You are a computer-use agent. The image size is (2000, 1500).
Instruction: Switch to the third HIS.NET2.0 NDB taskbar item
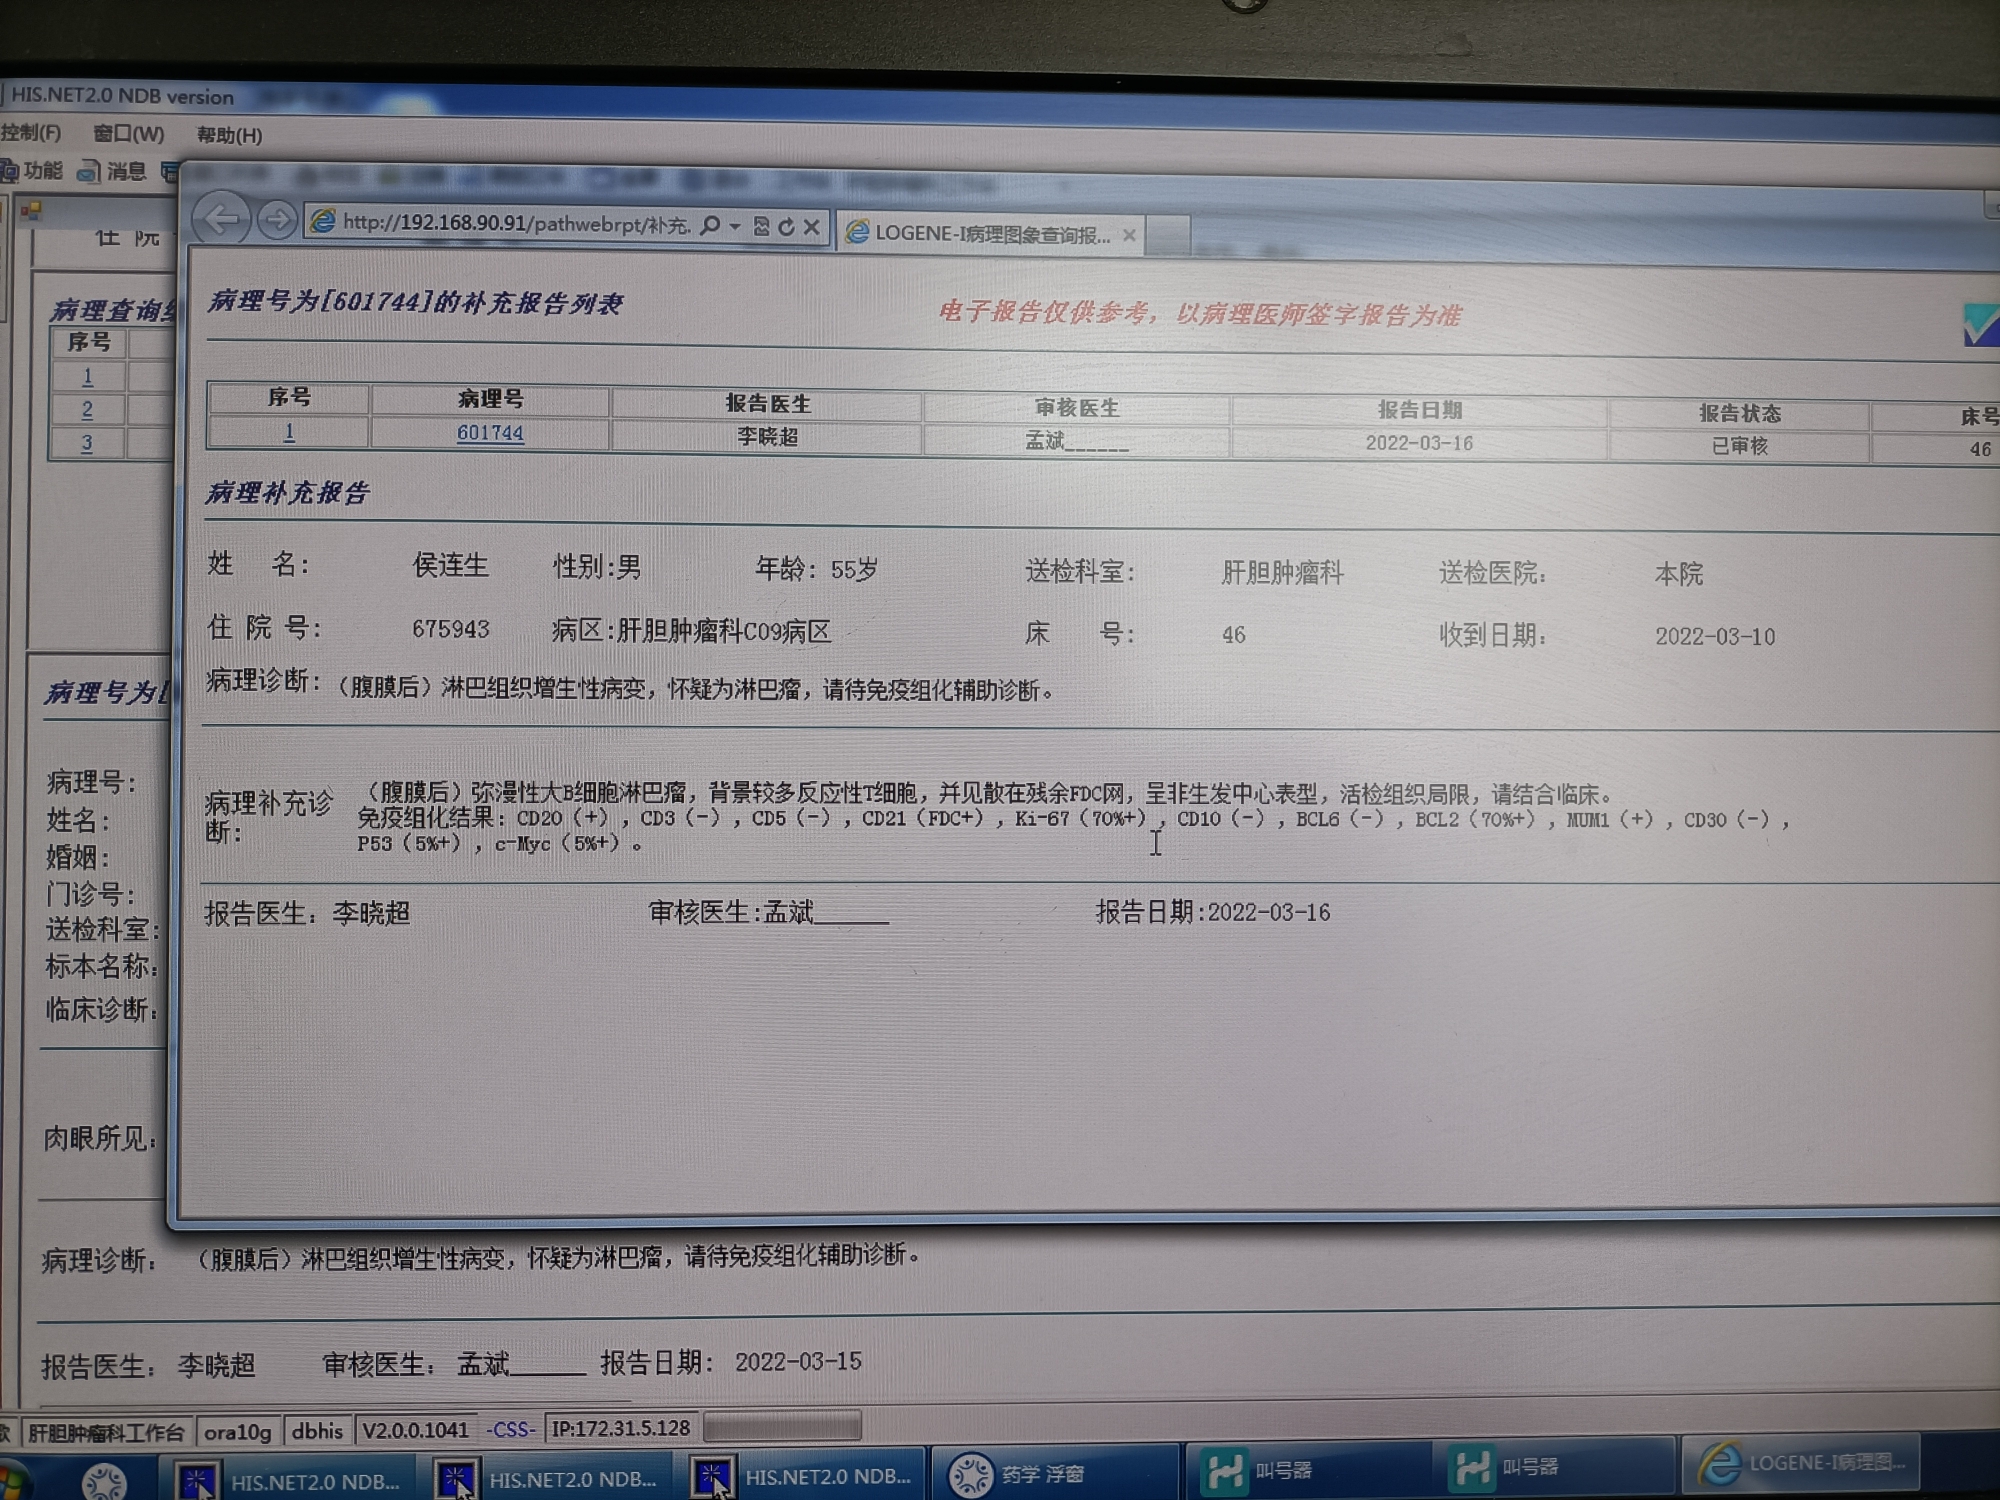click(x=805, y=1476)
